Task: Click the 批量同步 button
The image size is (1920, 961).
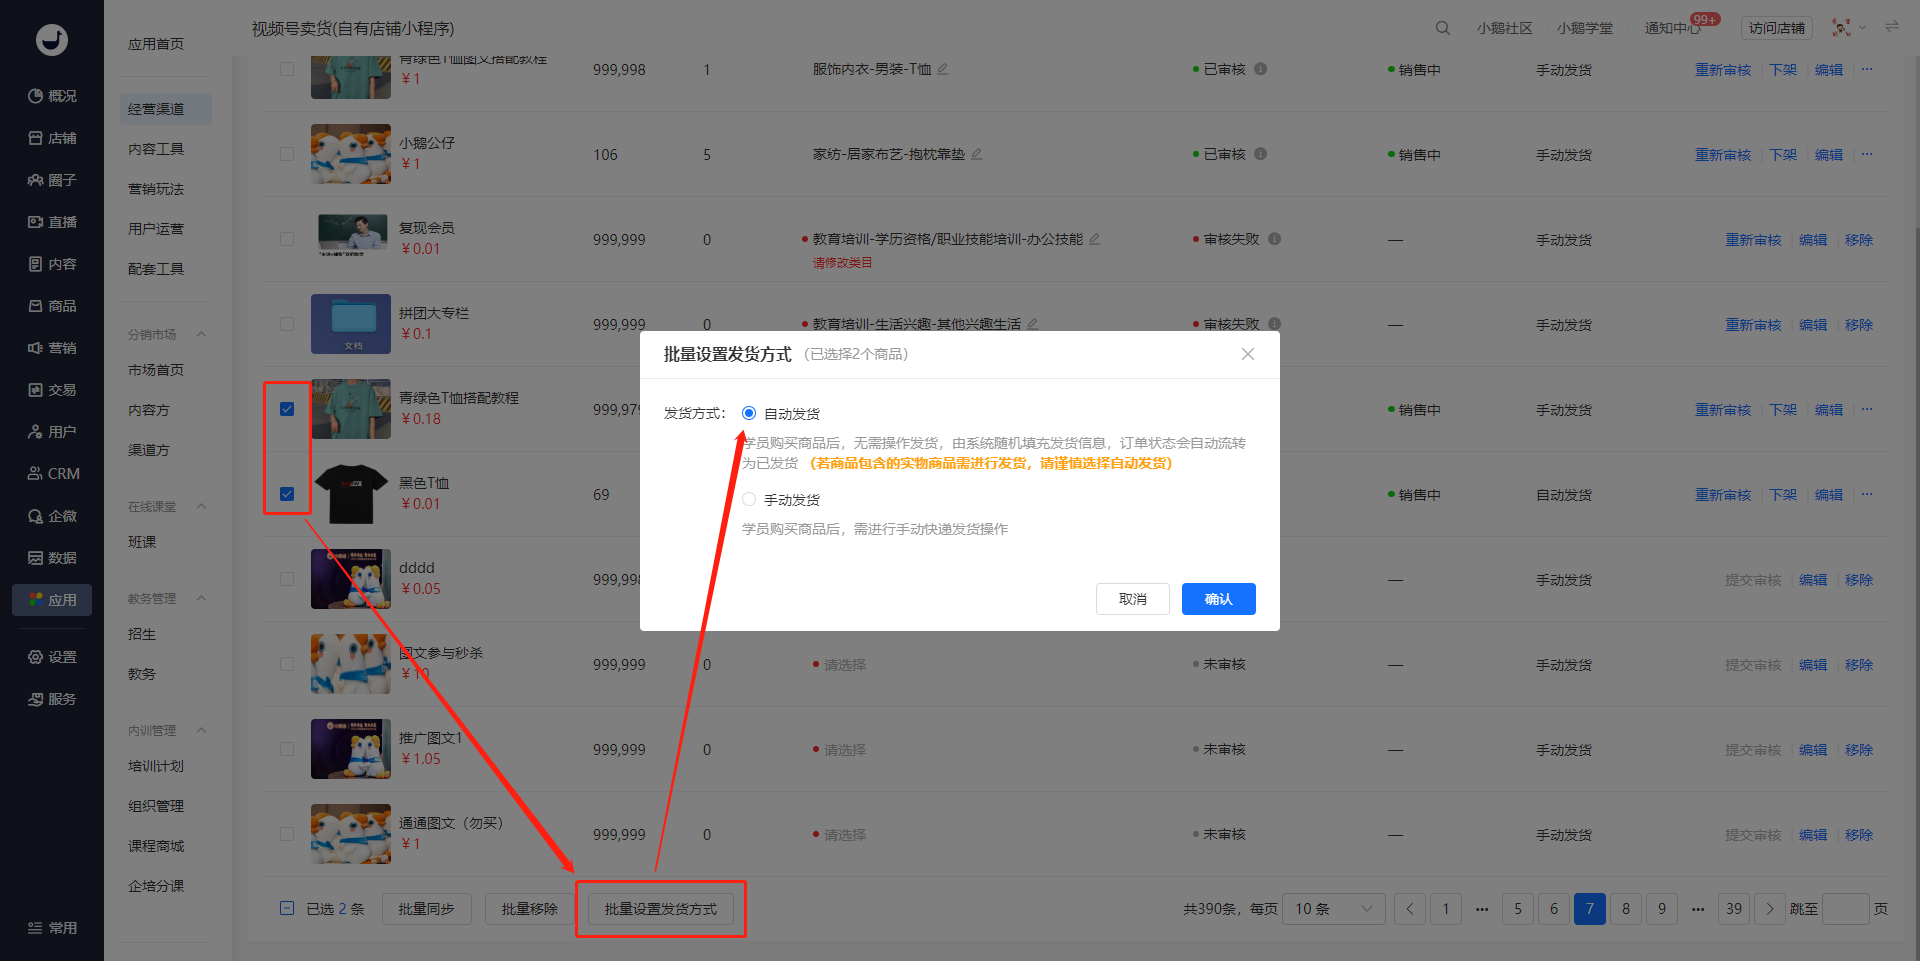Action: pyautogui.click(x=426, y=909)
